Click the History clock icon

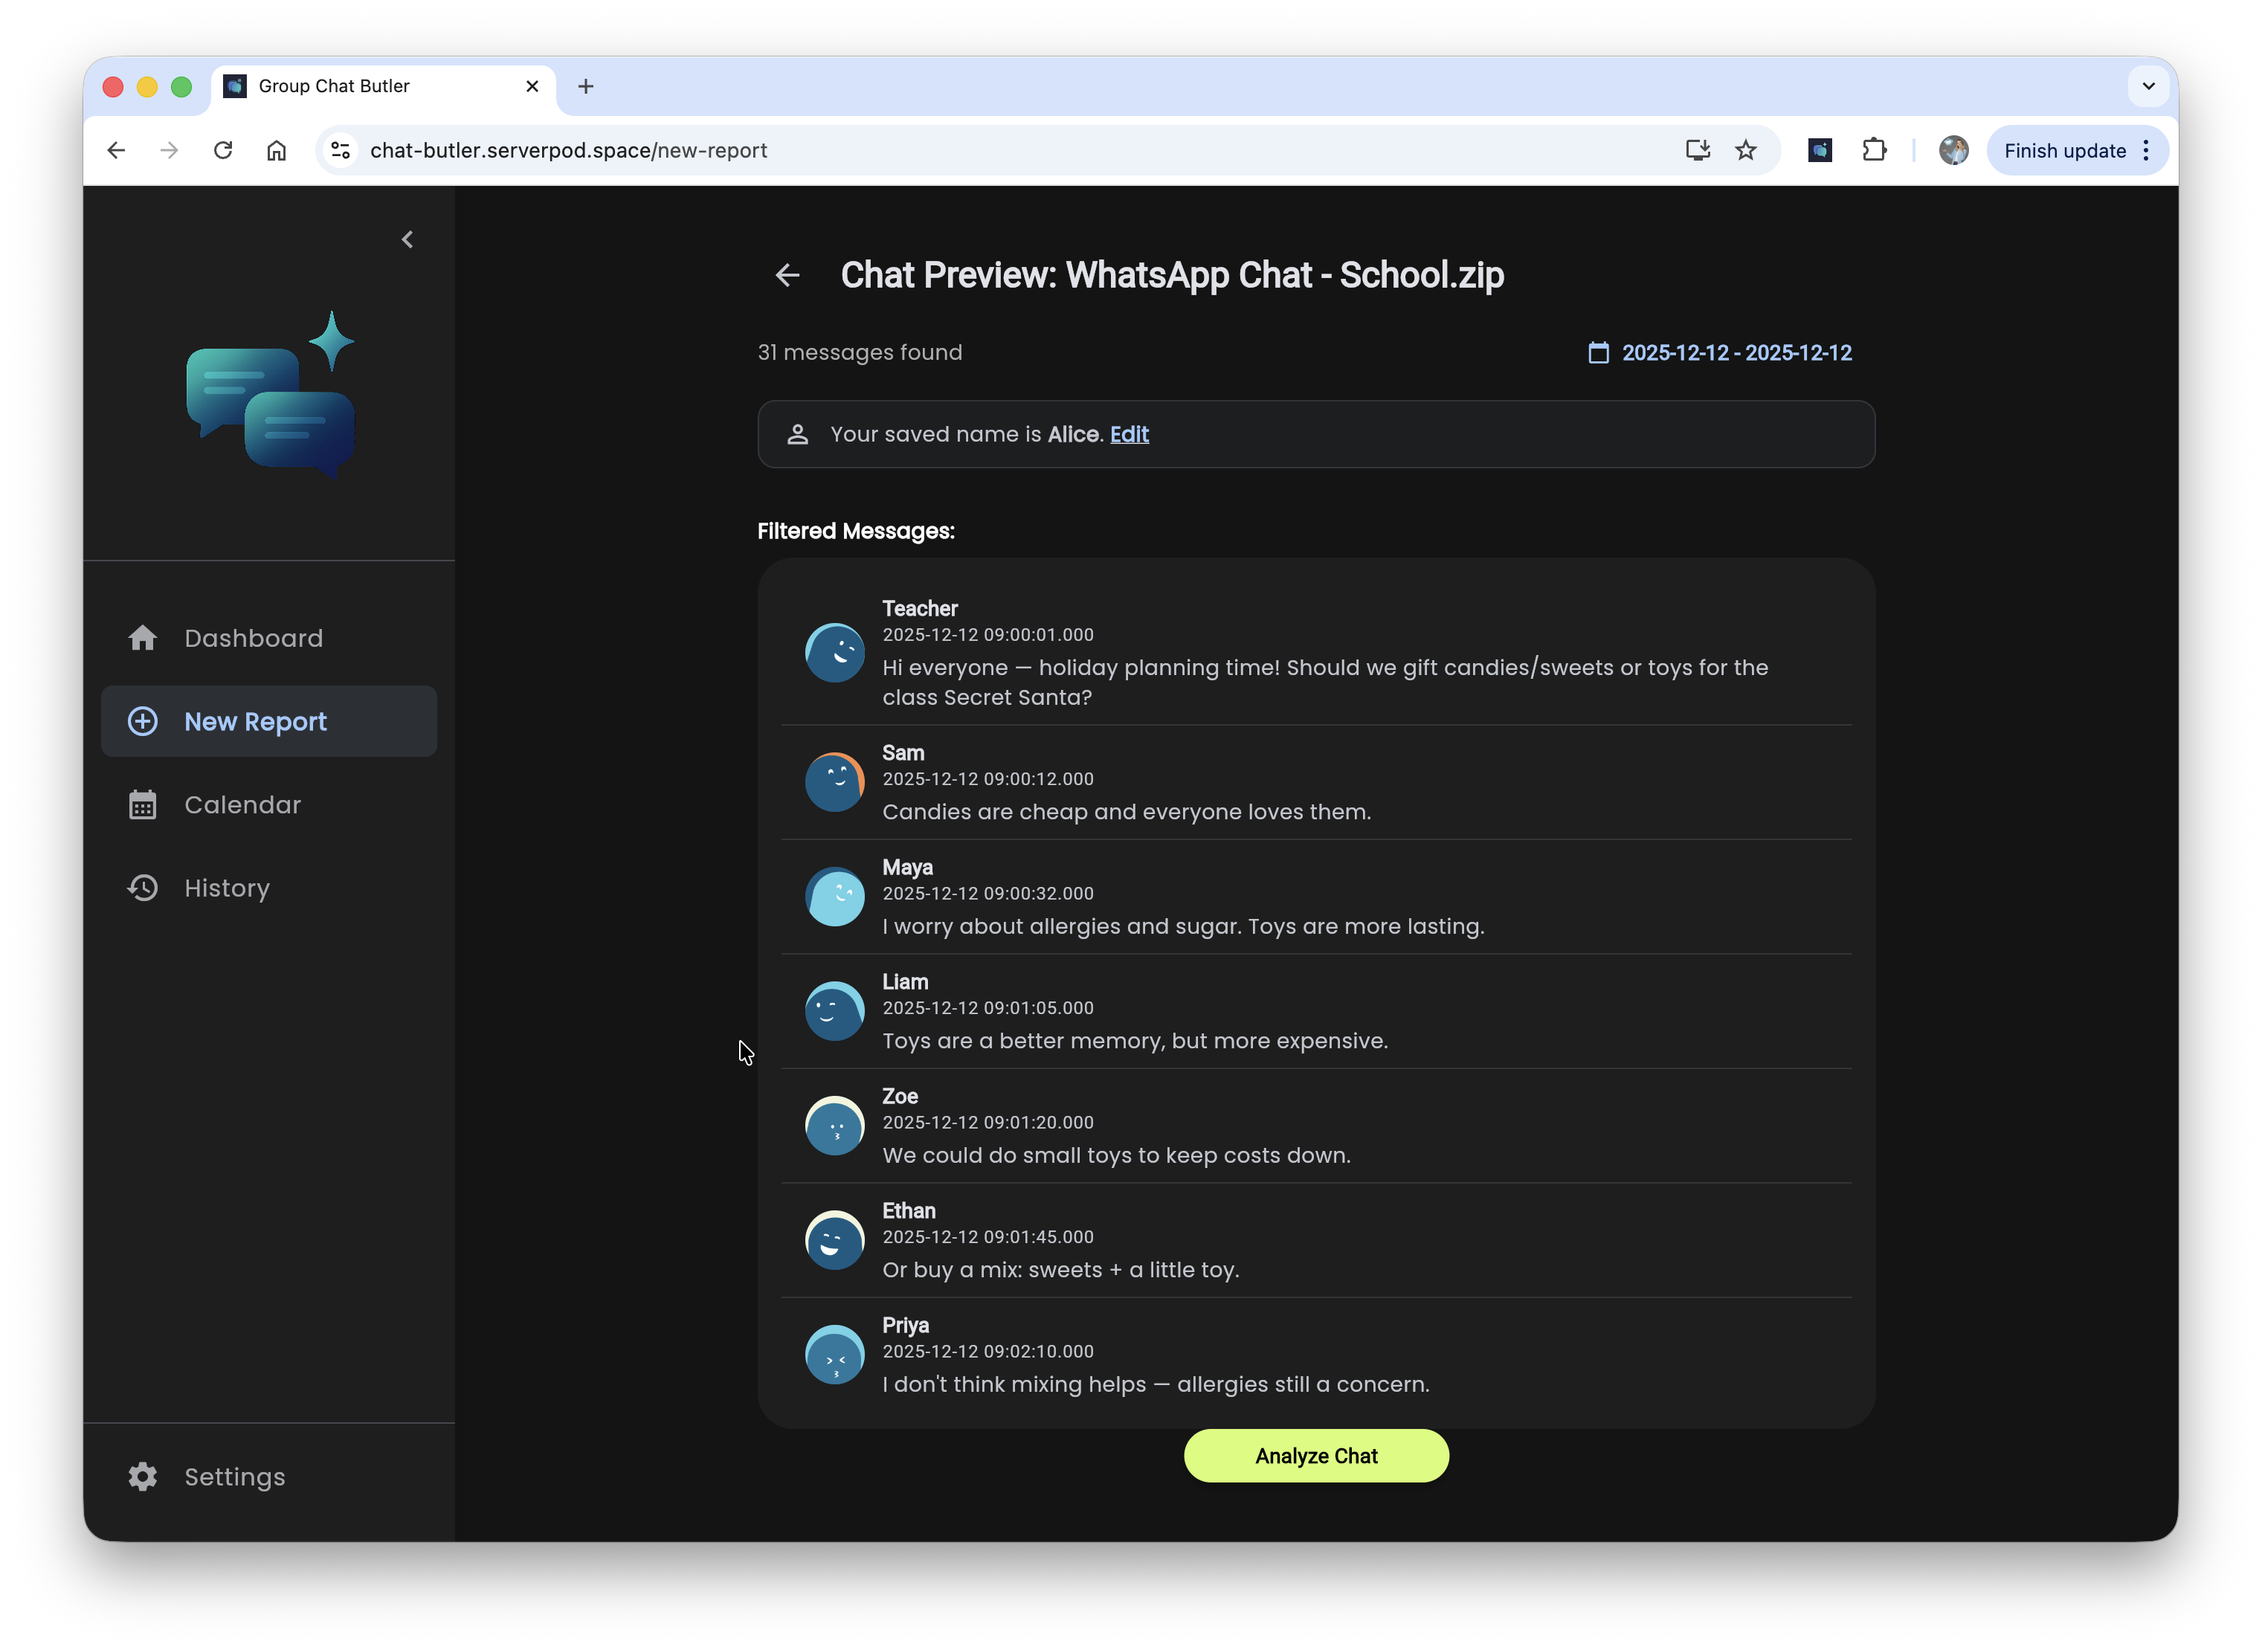coord(143,888)
